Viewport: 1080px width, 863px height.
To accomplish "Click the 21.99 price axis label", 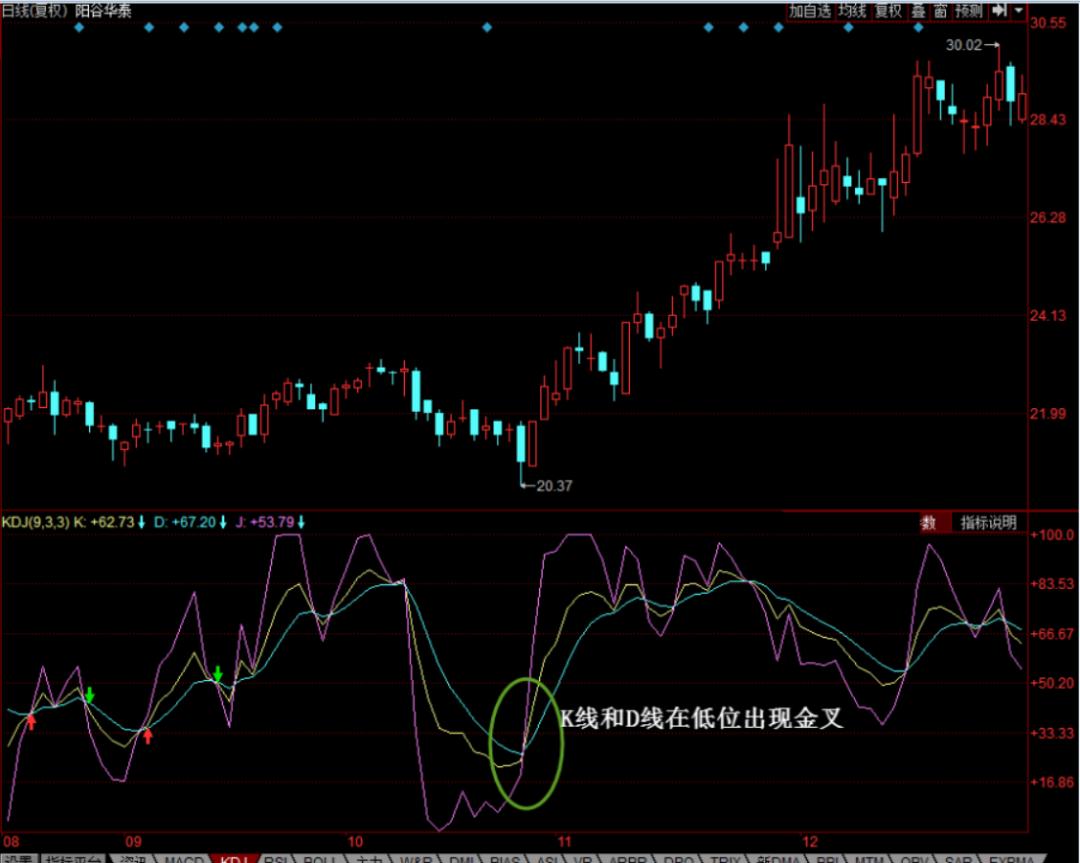I will point(1048,413).
